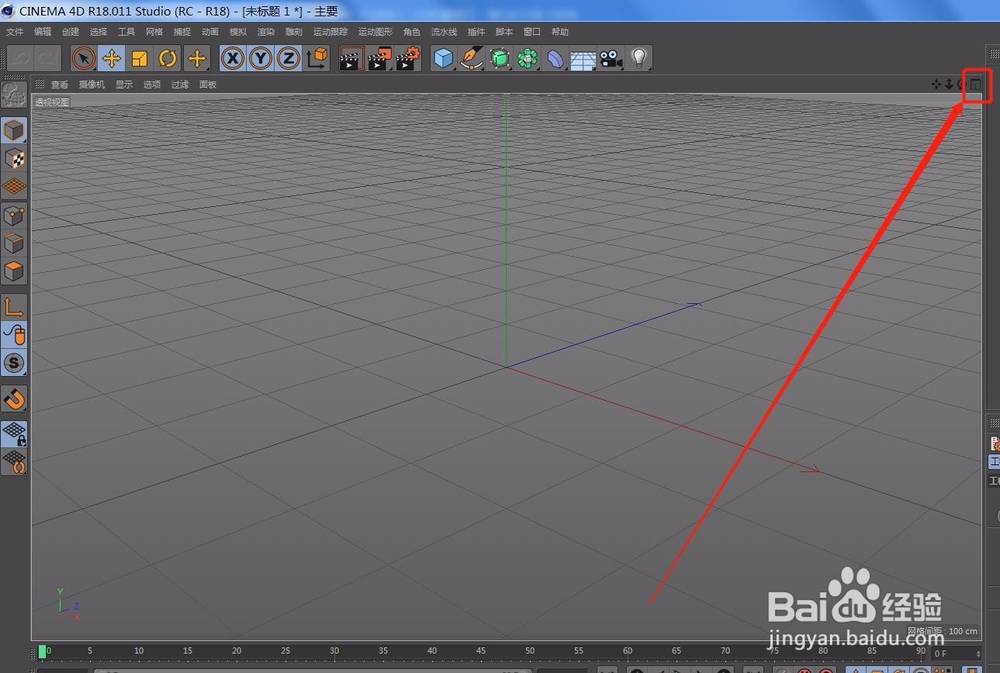The height and width of the screenshot is (673, 1000).
Task: Open the viewport 过滤 menu
Action: tap(180, 84)
